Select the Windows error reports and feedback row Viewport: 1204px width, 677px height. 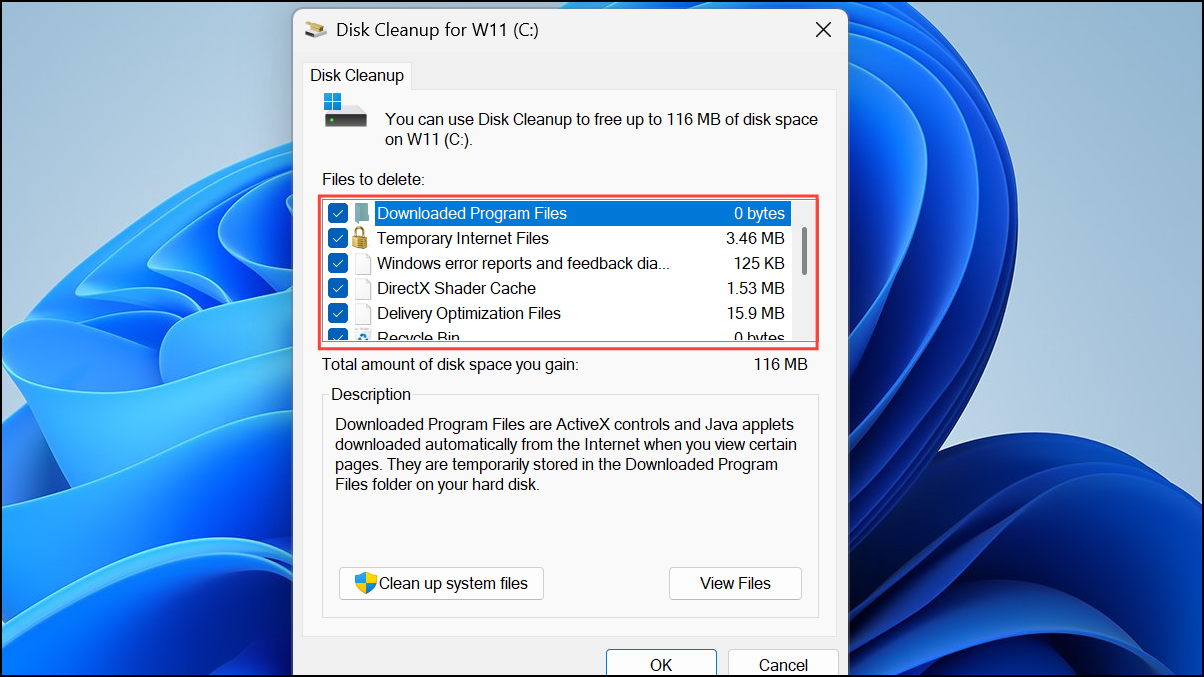(x=523, y=264)
